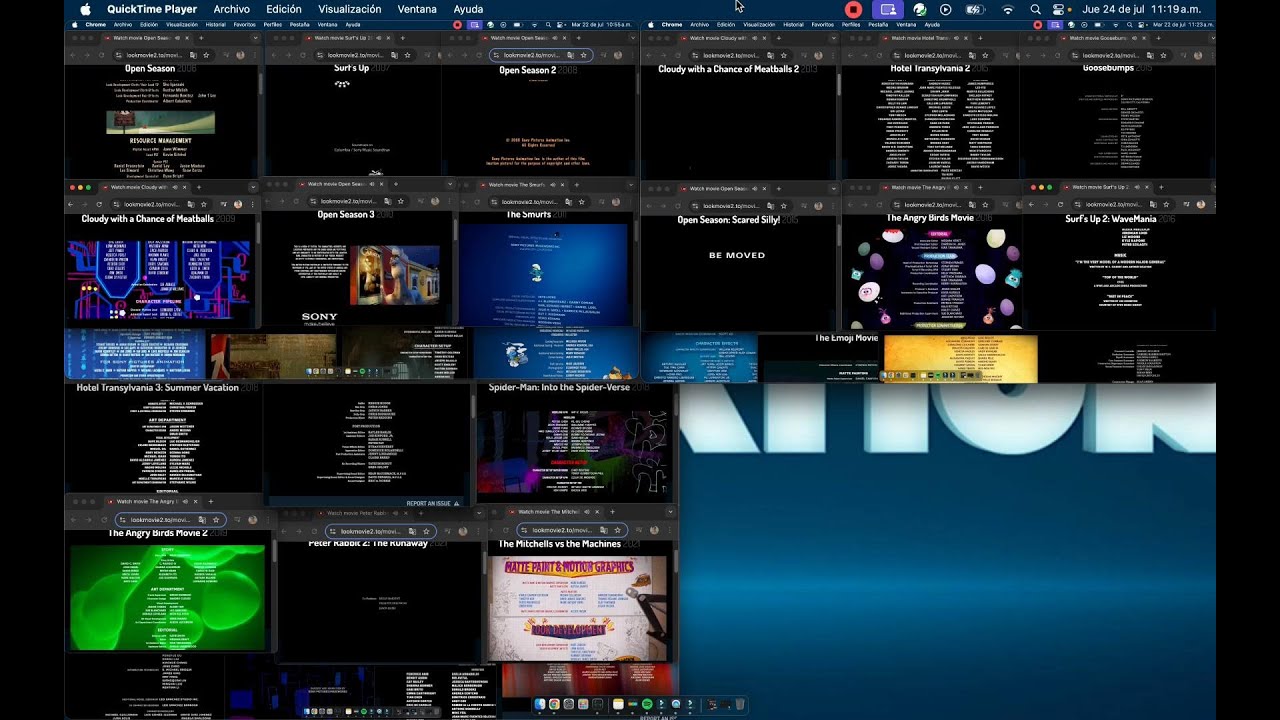Click the purple screen sharing status icon
This screenshot has height=720, width=1280.
click(x=887, y=9)
